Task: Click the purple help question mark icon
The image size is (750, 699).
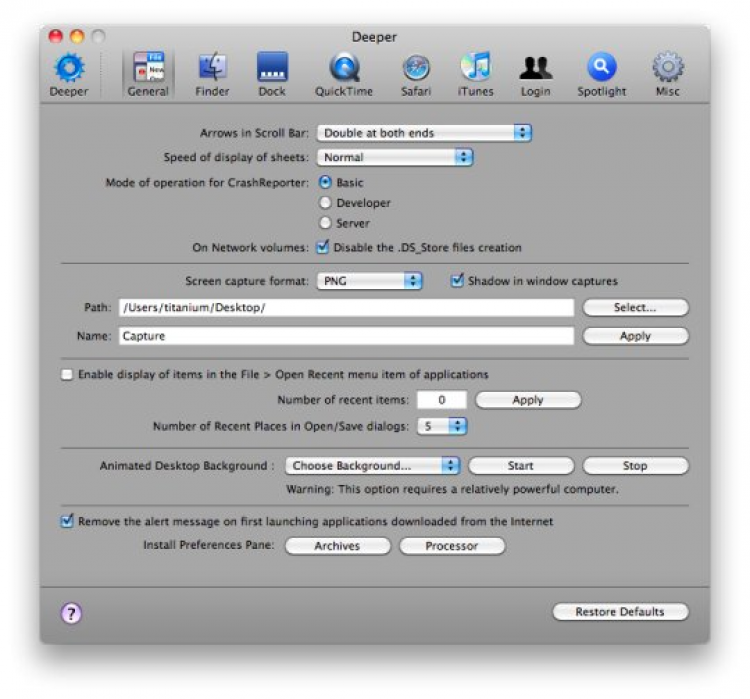Action: (71, 613)
